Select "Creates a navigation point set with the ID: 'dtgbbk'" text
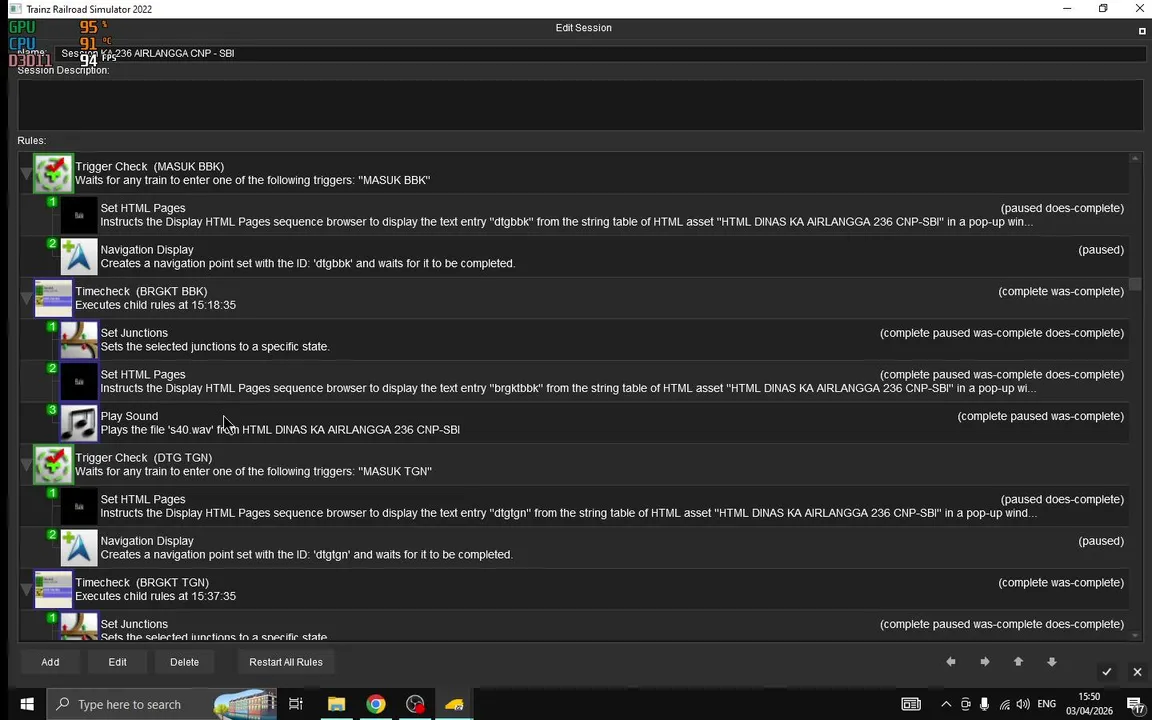 coord(307,264)
